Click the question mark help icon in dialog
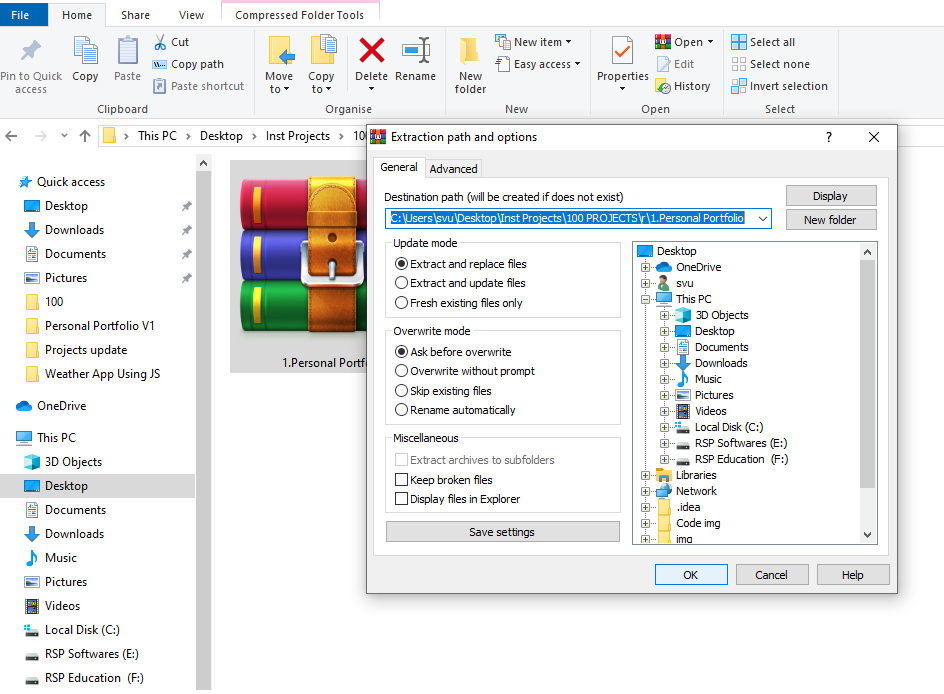This screenshot has width=944, height=694. click(829, 137)
